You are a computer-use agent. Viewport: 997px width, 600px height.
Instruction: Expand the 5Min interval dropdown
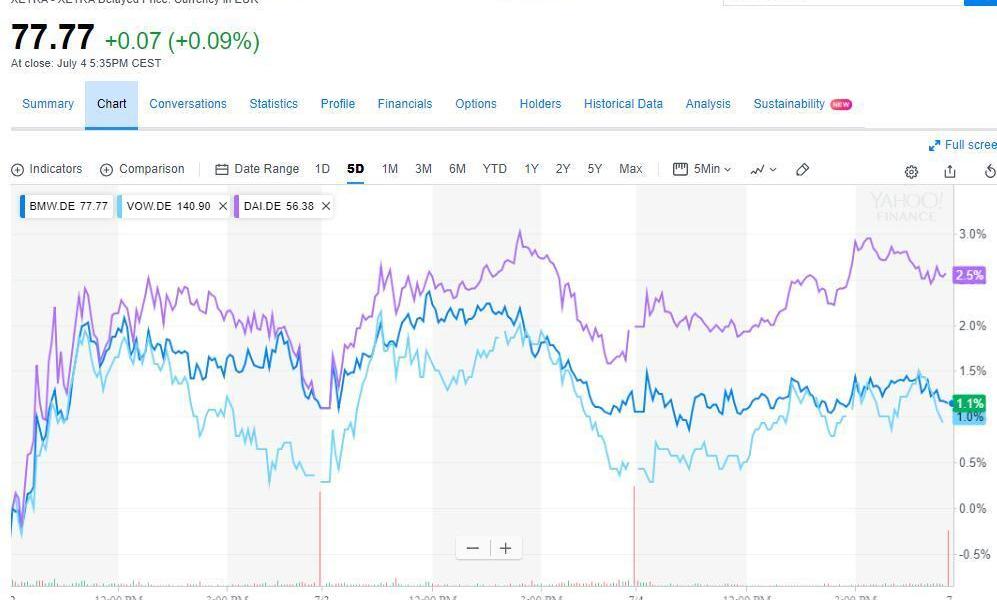click(x=703, y=169)
